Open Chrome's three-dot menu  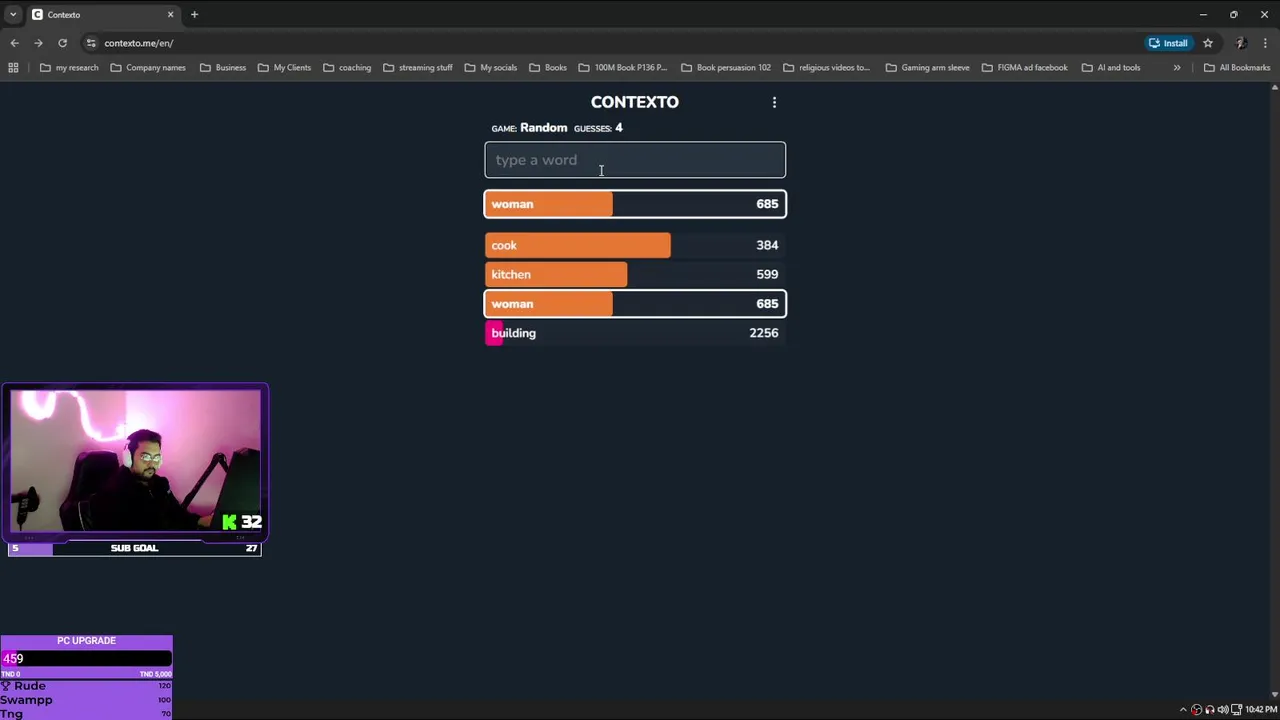coord(1265,43)
